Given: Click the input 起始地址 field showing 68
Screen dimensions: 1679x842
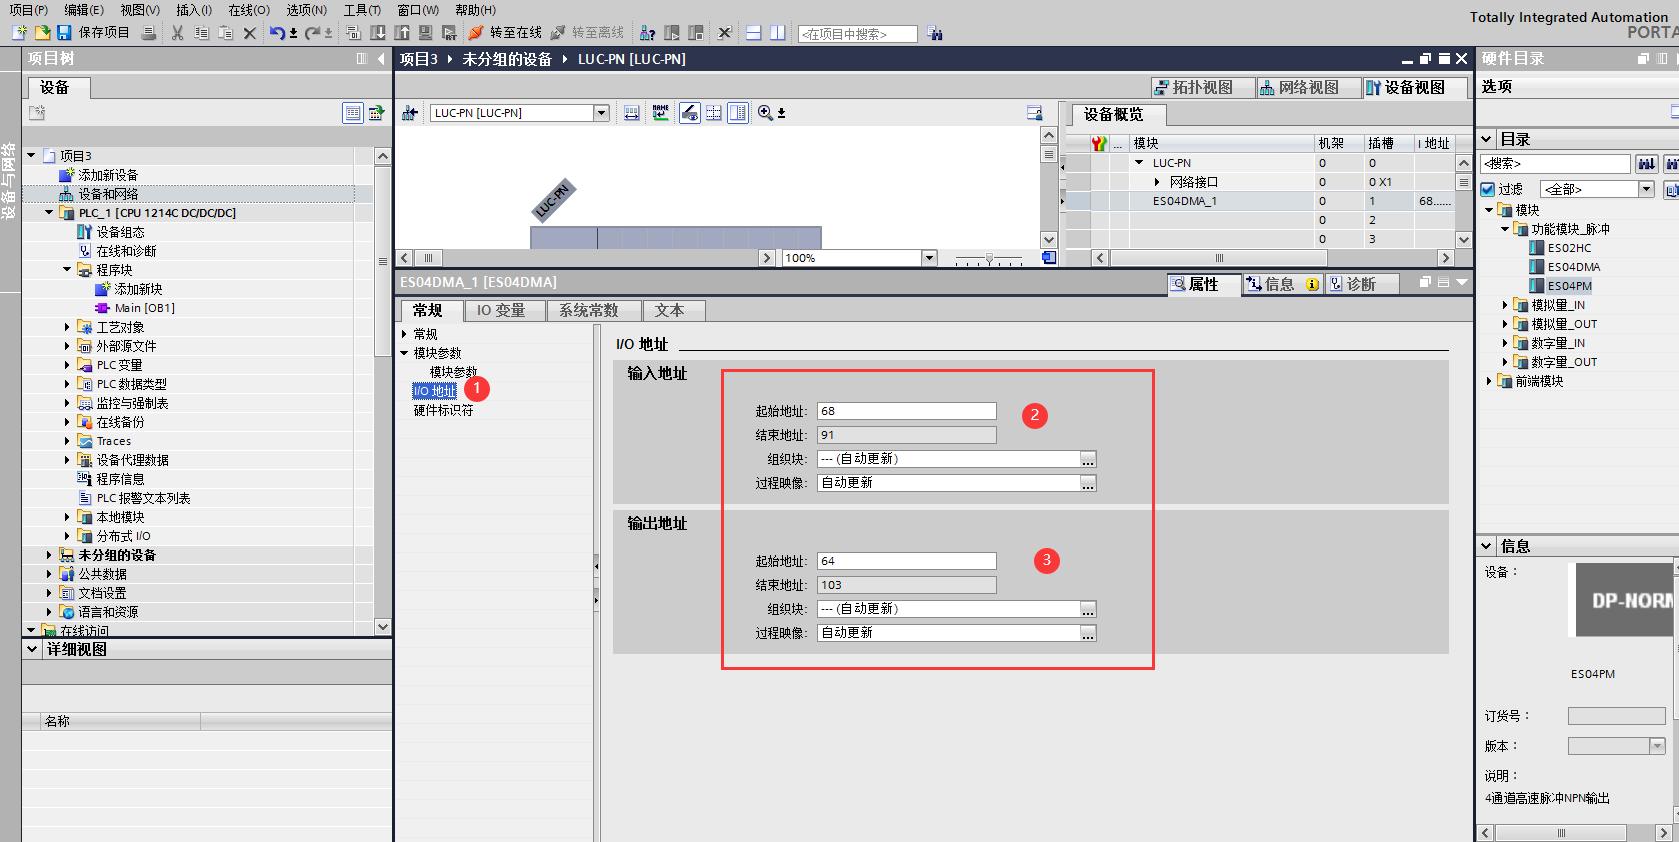Looking at the screenshot, I should point(906,411).
